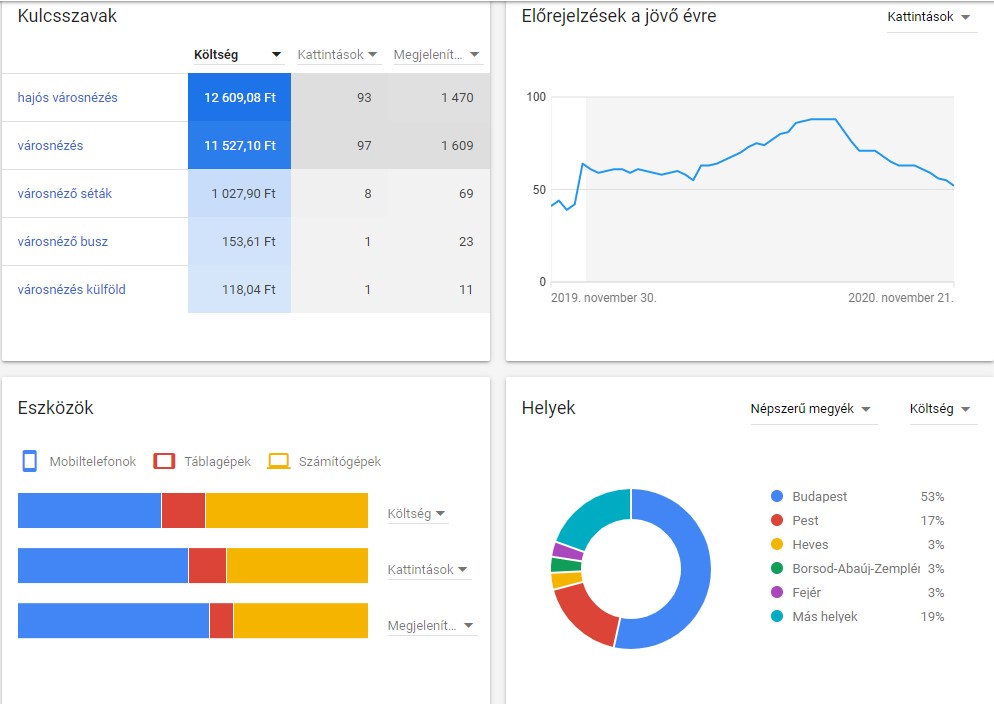The image size is (994, 704).
Task: Open the városnéző séták keyword link
Action: 65,193
